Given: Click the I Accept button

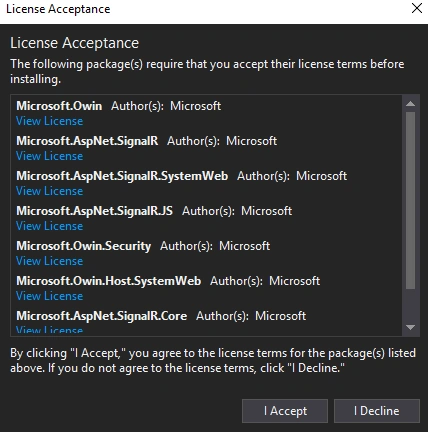Looking at the screenshot, I should point(285,411).
